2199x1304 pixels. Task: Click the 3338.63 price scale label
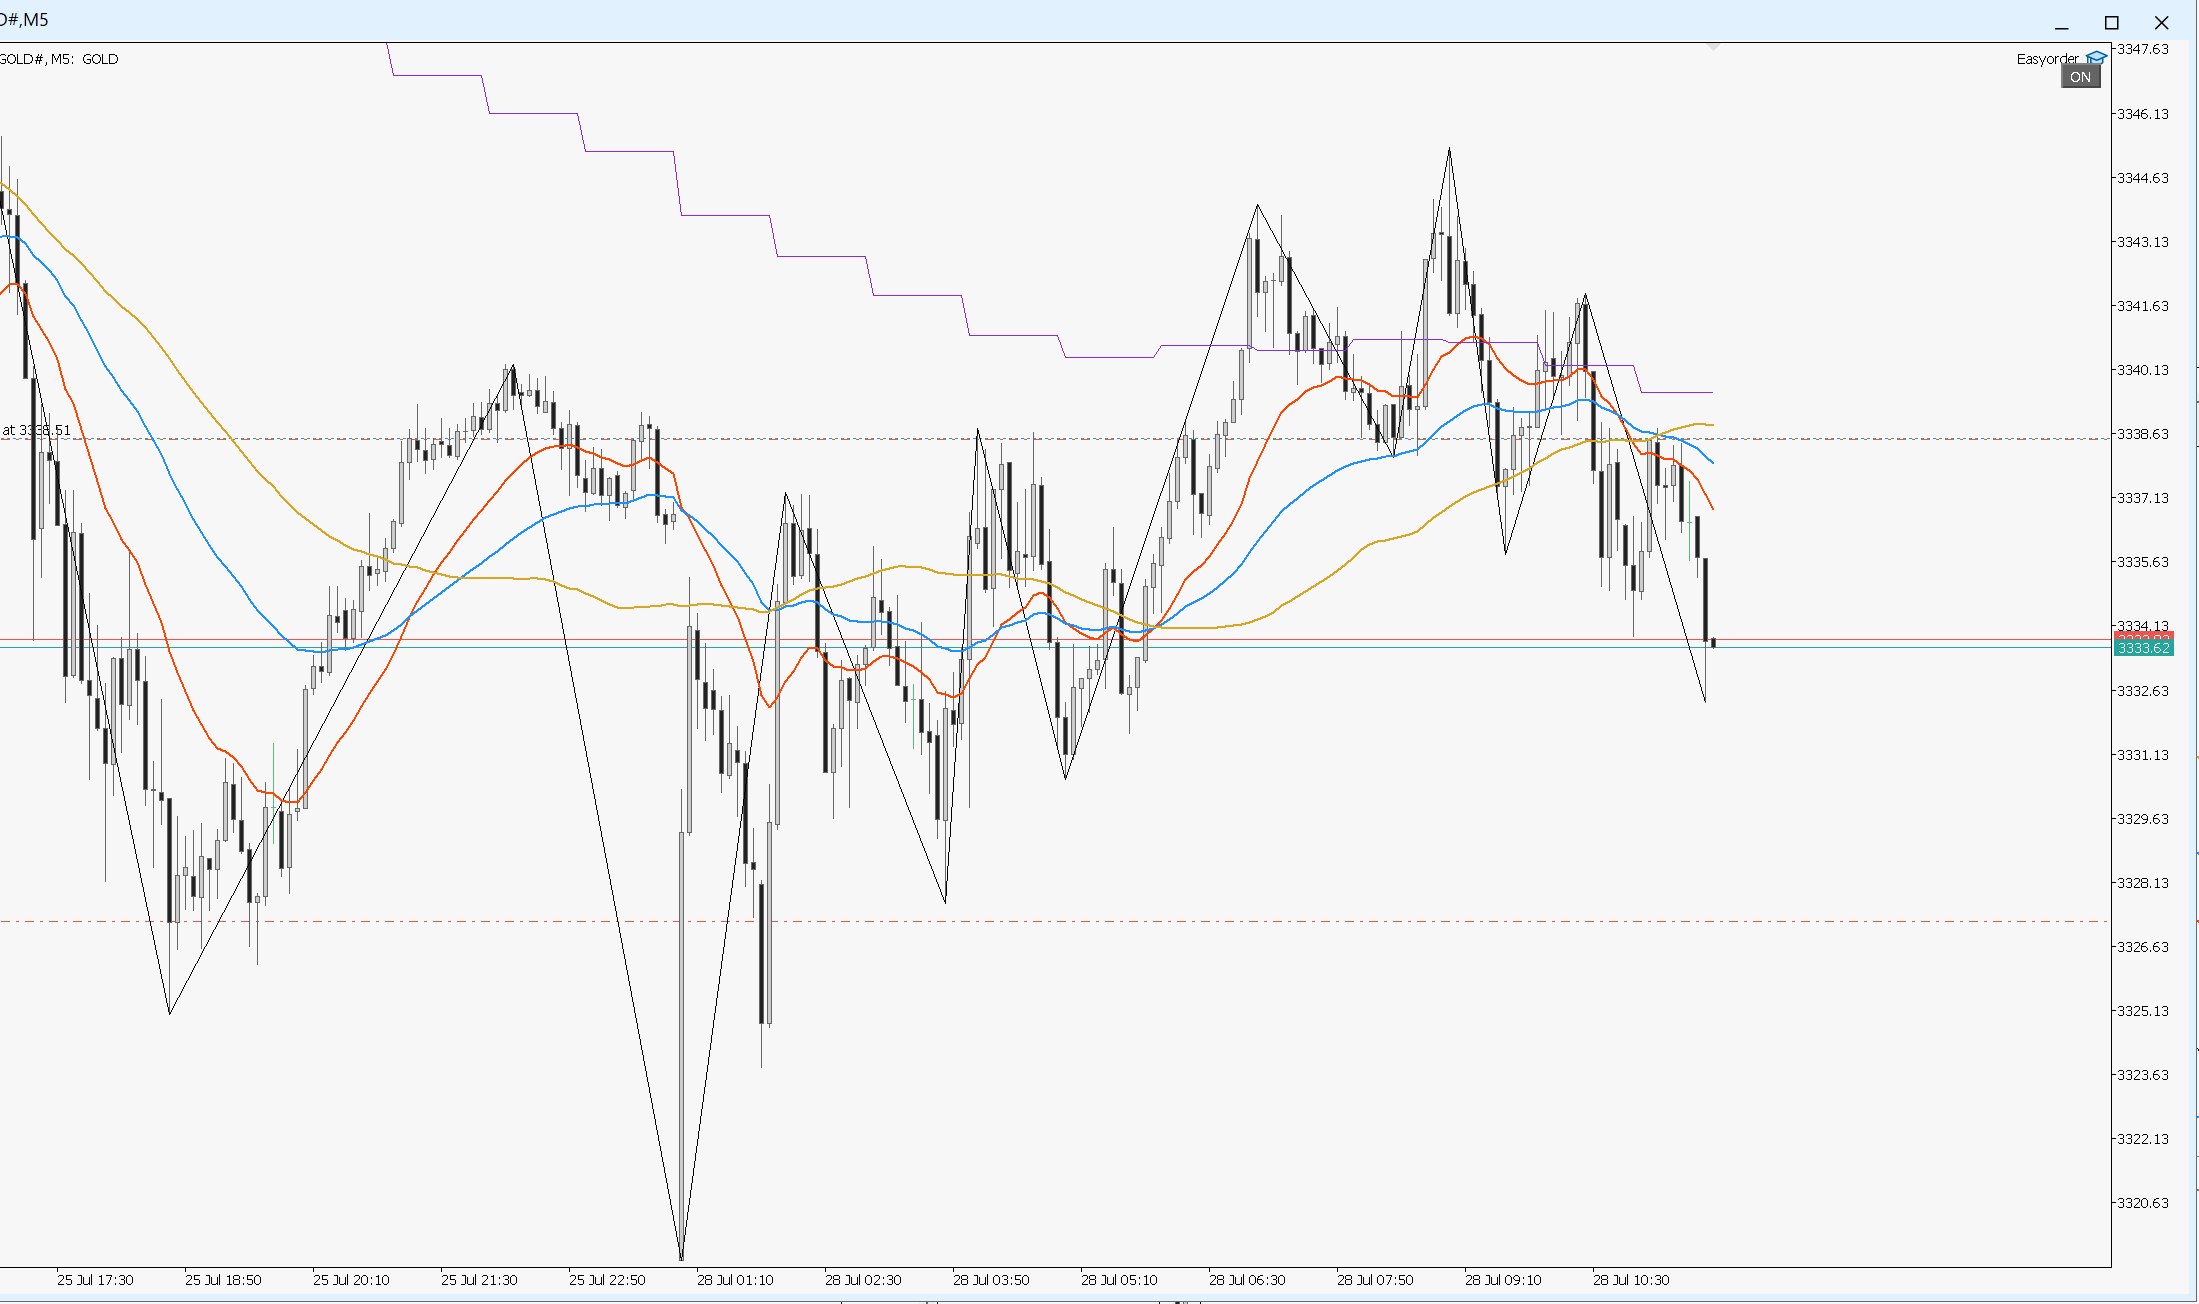(x=2143, y=434)
